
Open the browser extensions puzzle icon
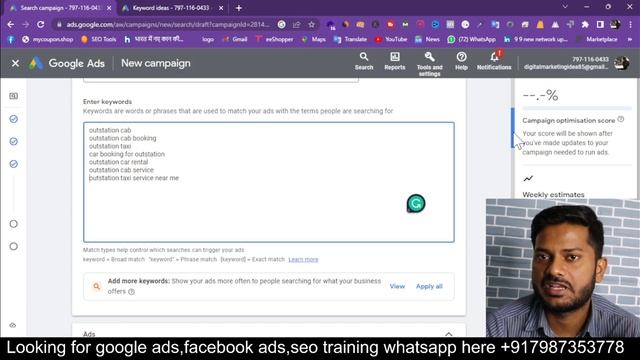coord(585,24)
